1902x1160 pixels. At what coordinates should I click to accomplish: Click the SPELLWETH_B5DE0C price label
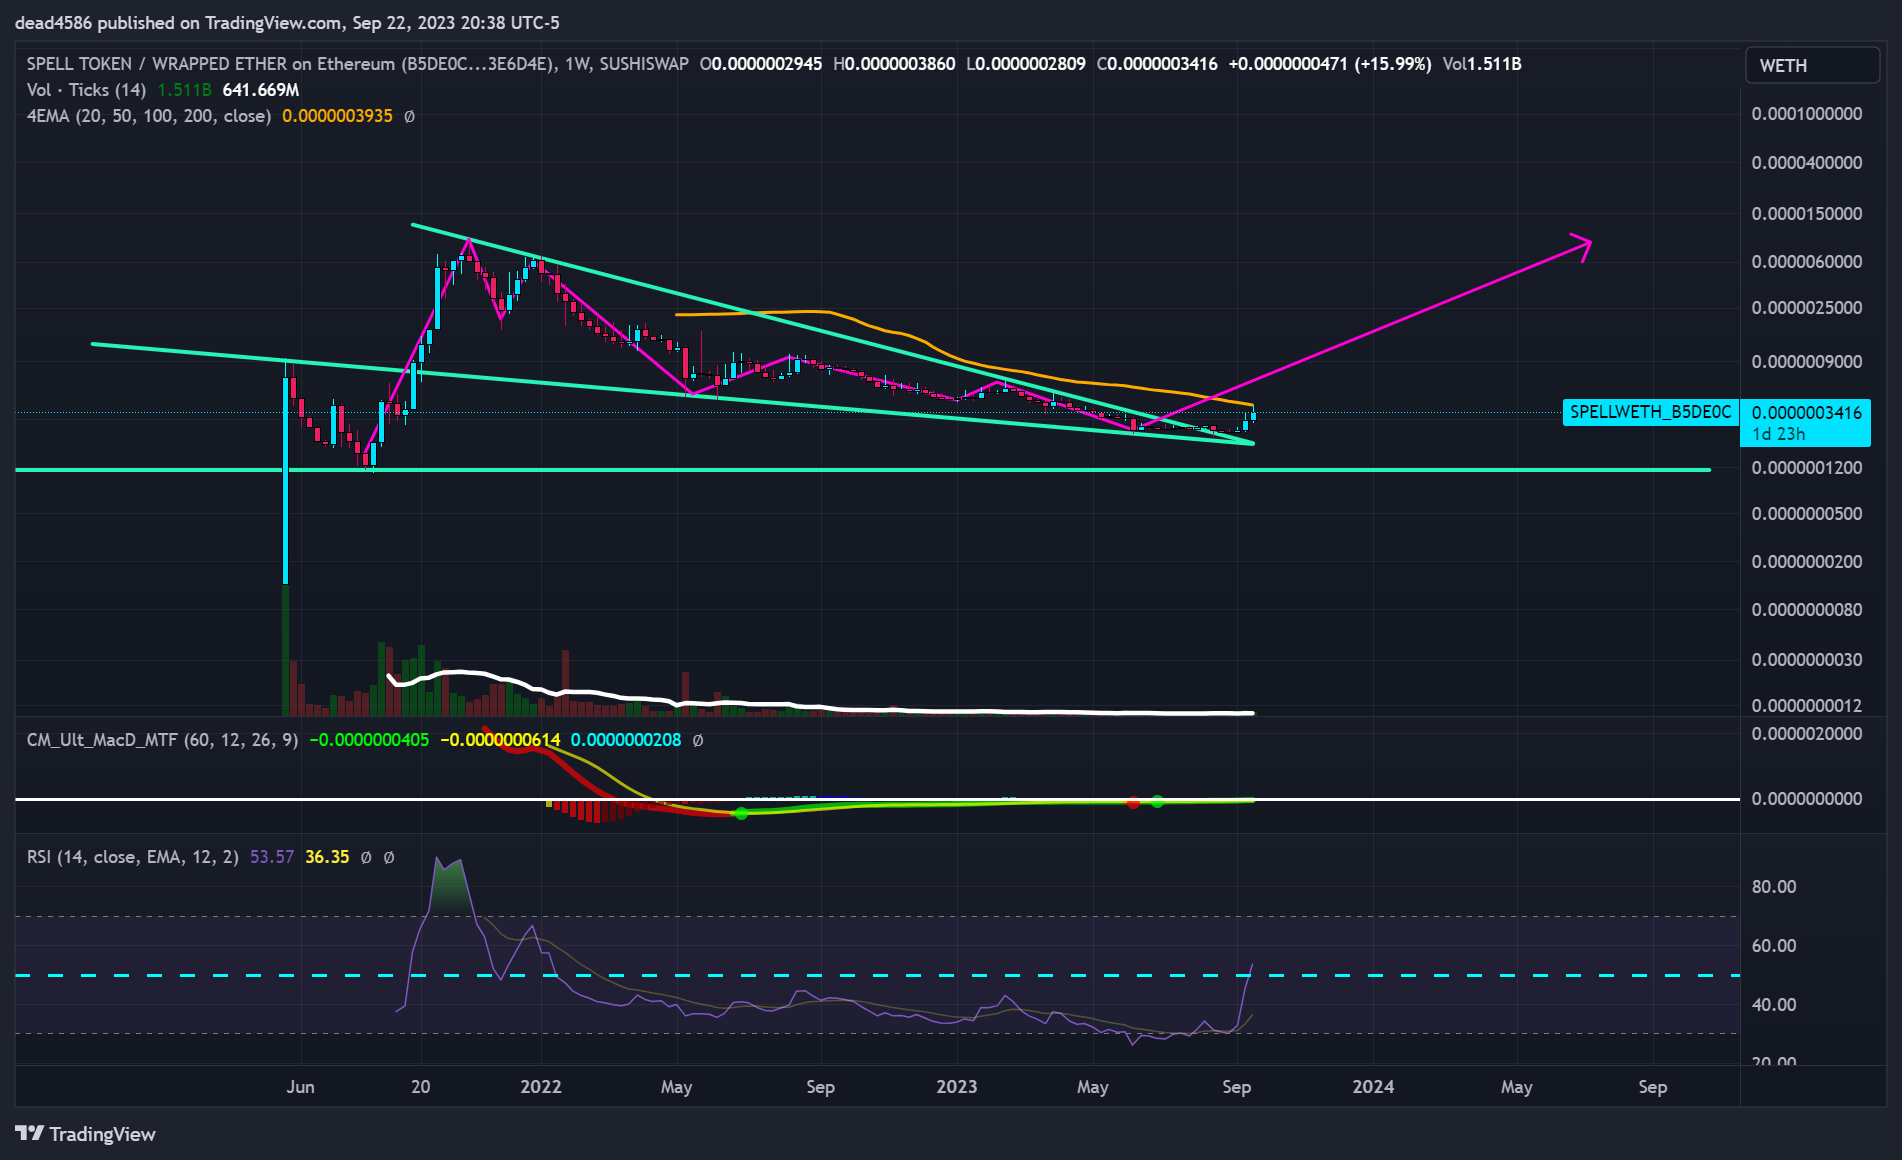point(1650,412)
